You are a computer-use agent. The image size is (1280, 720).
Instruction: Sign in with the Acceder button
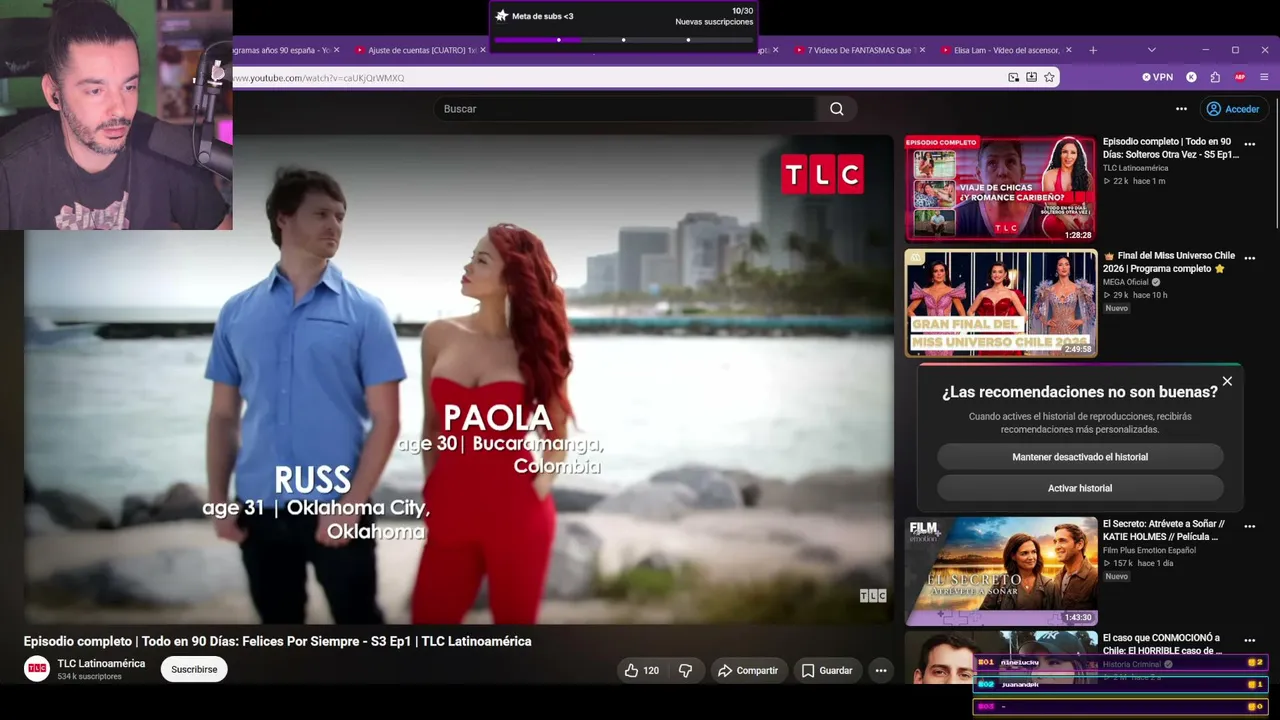click(1233, 109)
